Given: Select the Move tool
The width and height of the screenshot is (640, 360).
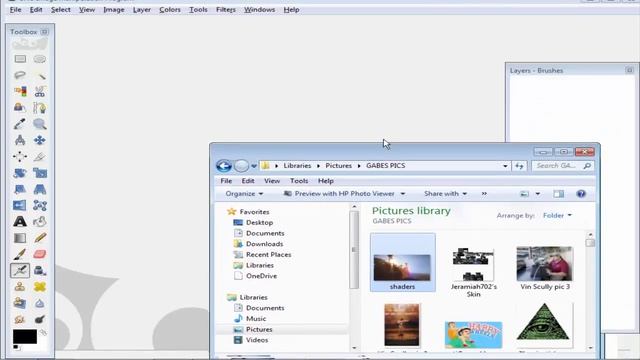Looking at the screenshot, I should (x=40, y=140).
